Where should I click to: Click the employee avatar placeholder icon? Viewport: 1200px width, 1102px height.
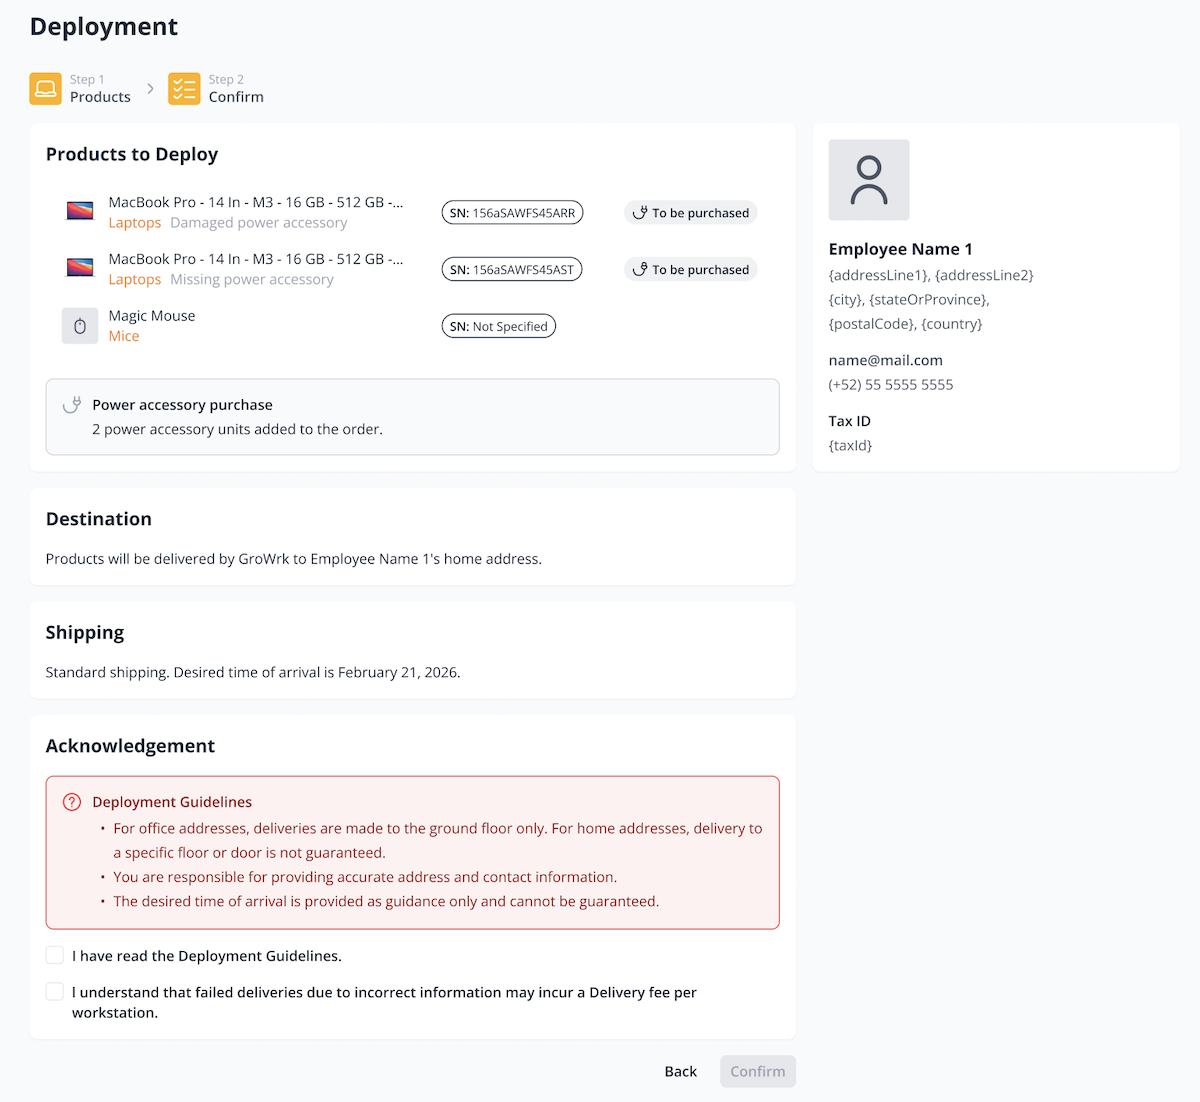click(x=869, y=180)
